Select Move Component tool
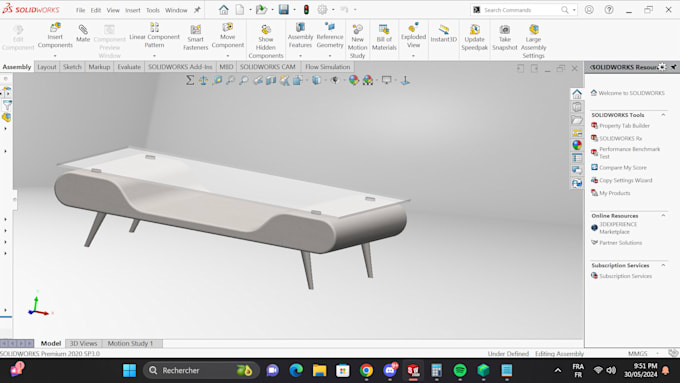 [x=228, y=35]
